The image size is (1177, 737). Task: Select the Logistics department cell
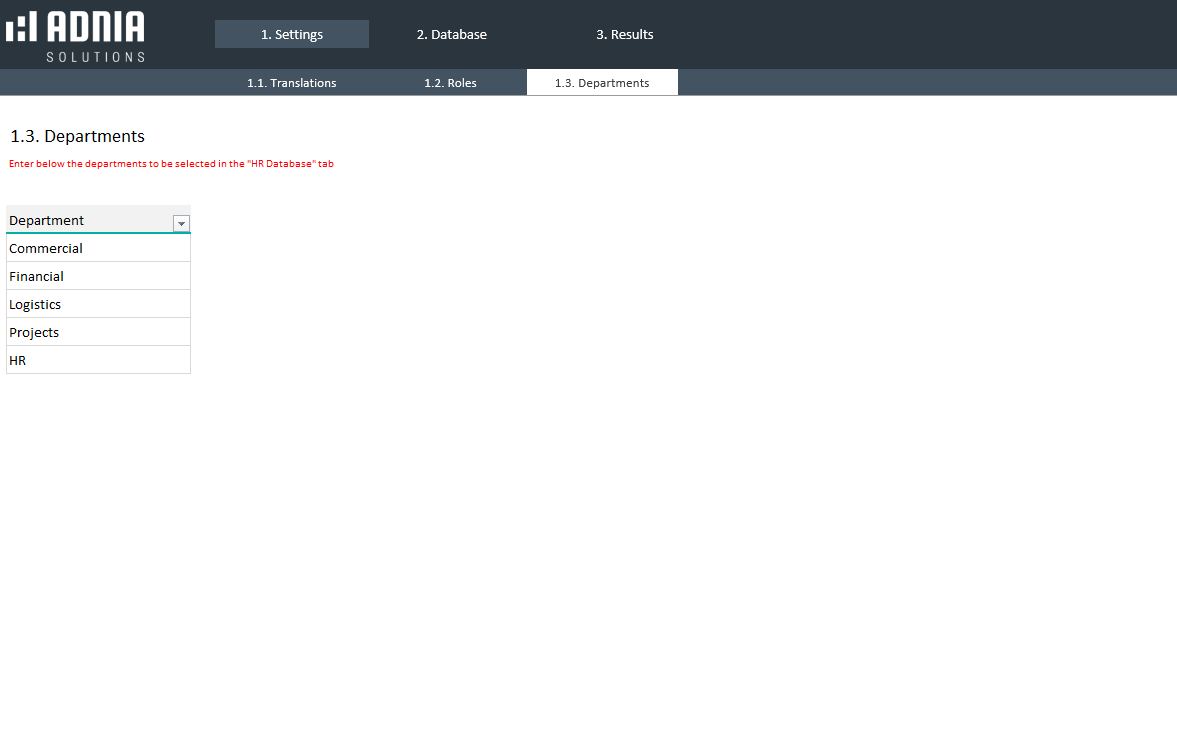click(x=98, y=304)
